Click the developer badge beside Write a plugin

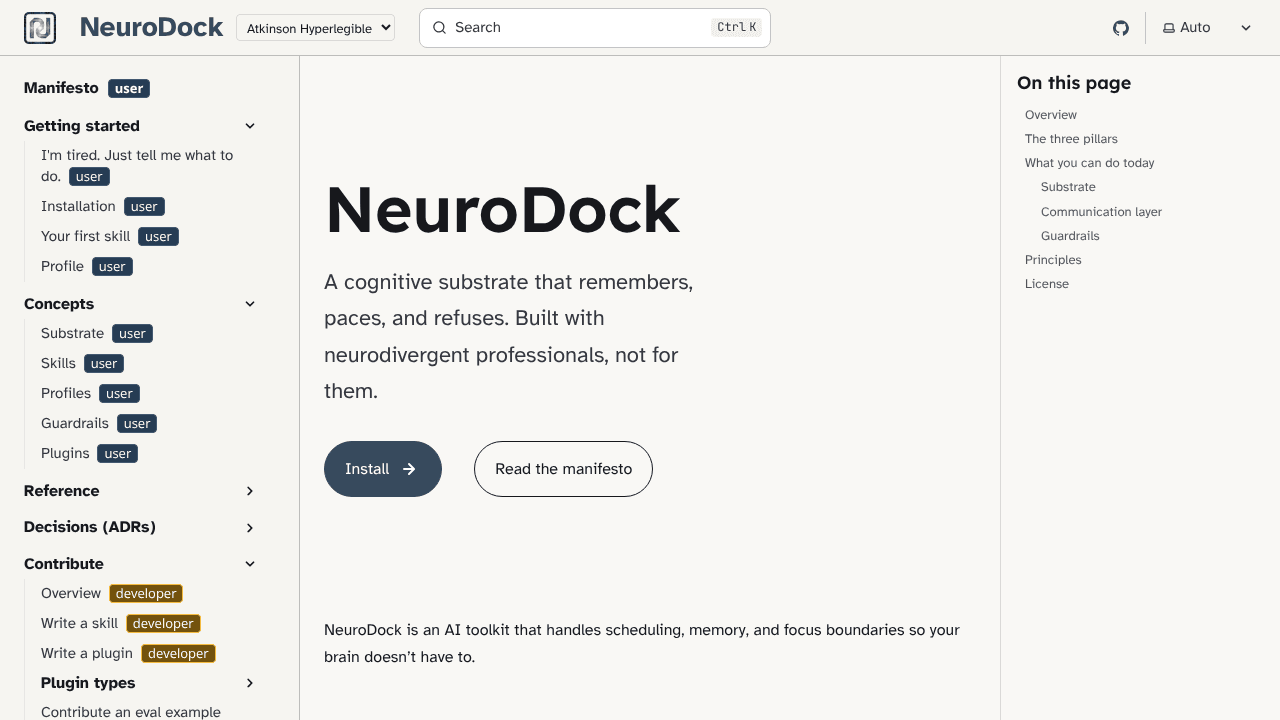pyautogui.click(x=179, y=653)
